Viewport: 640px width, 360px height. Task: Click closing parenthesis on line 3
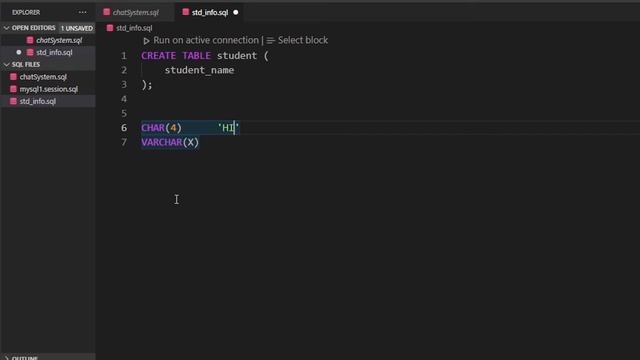(144, 84)
